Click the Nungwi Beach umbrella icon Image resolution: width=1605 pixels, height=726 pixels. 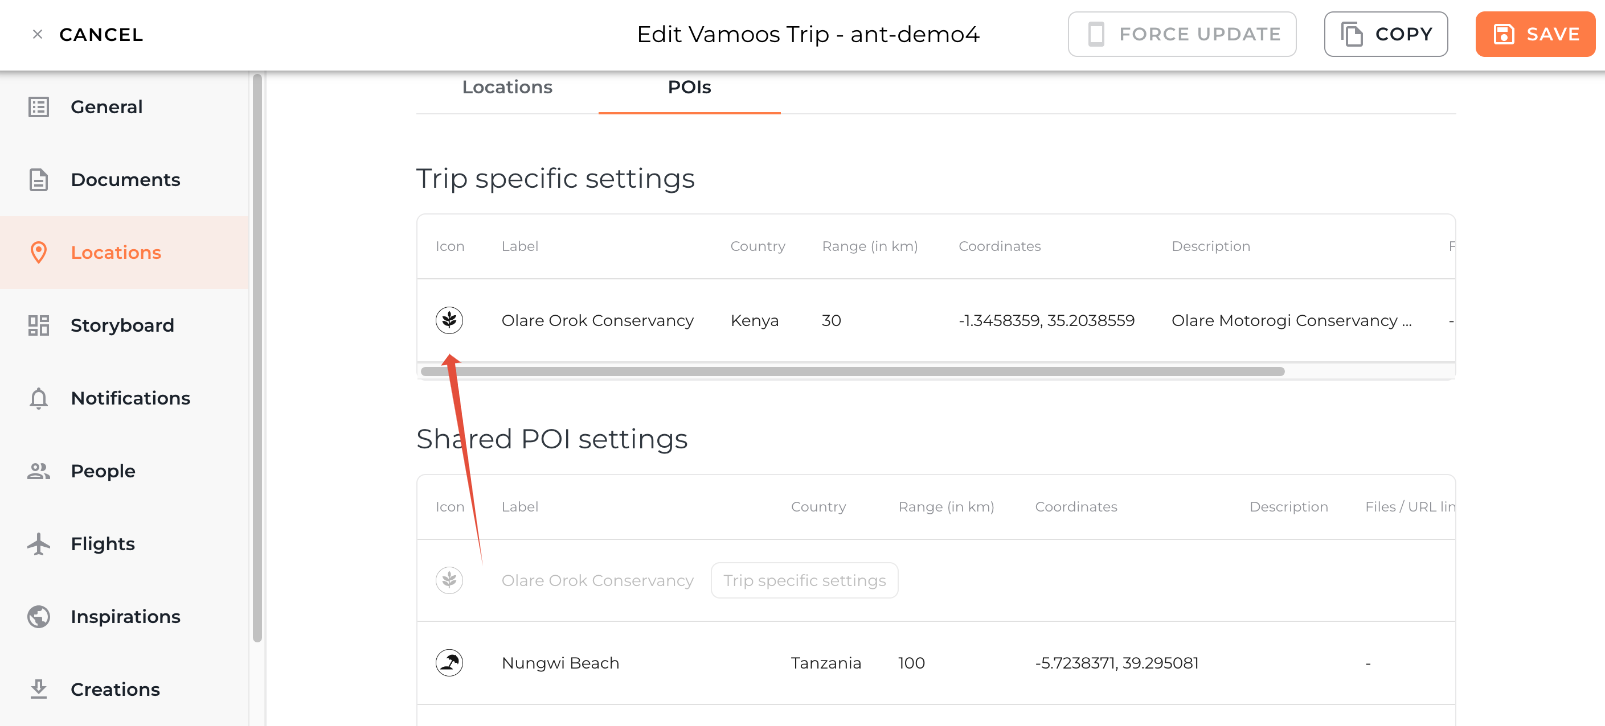coord(450,663)
